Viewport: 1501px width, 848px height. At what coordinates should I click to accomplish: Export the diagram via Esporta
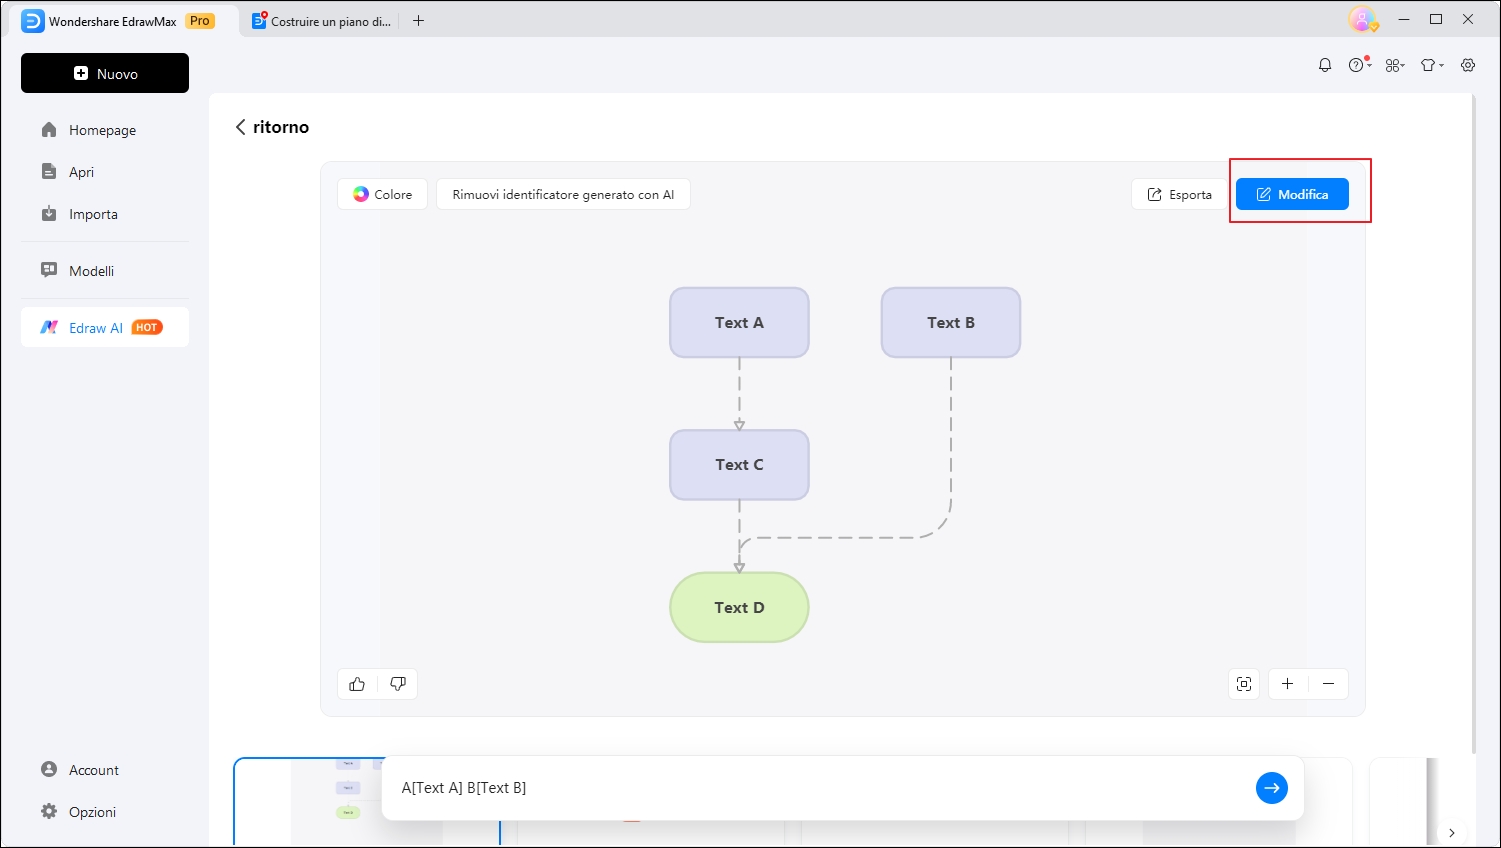pos(1180,195)
